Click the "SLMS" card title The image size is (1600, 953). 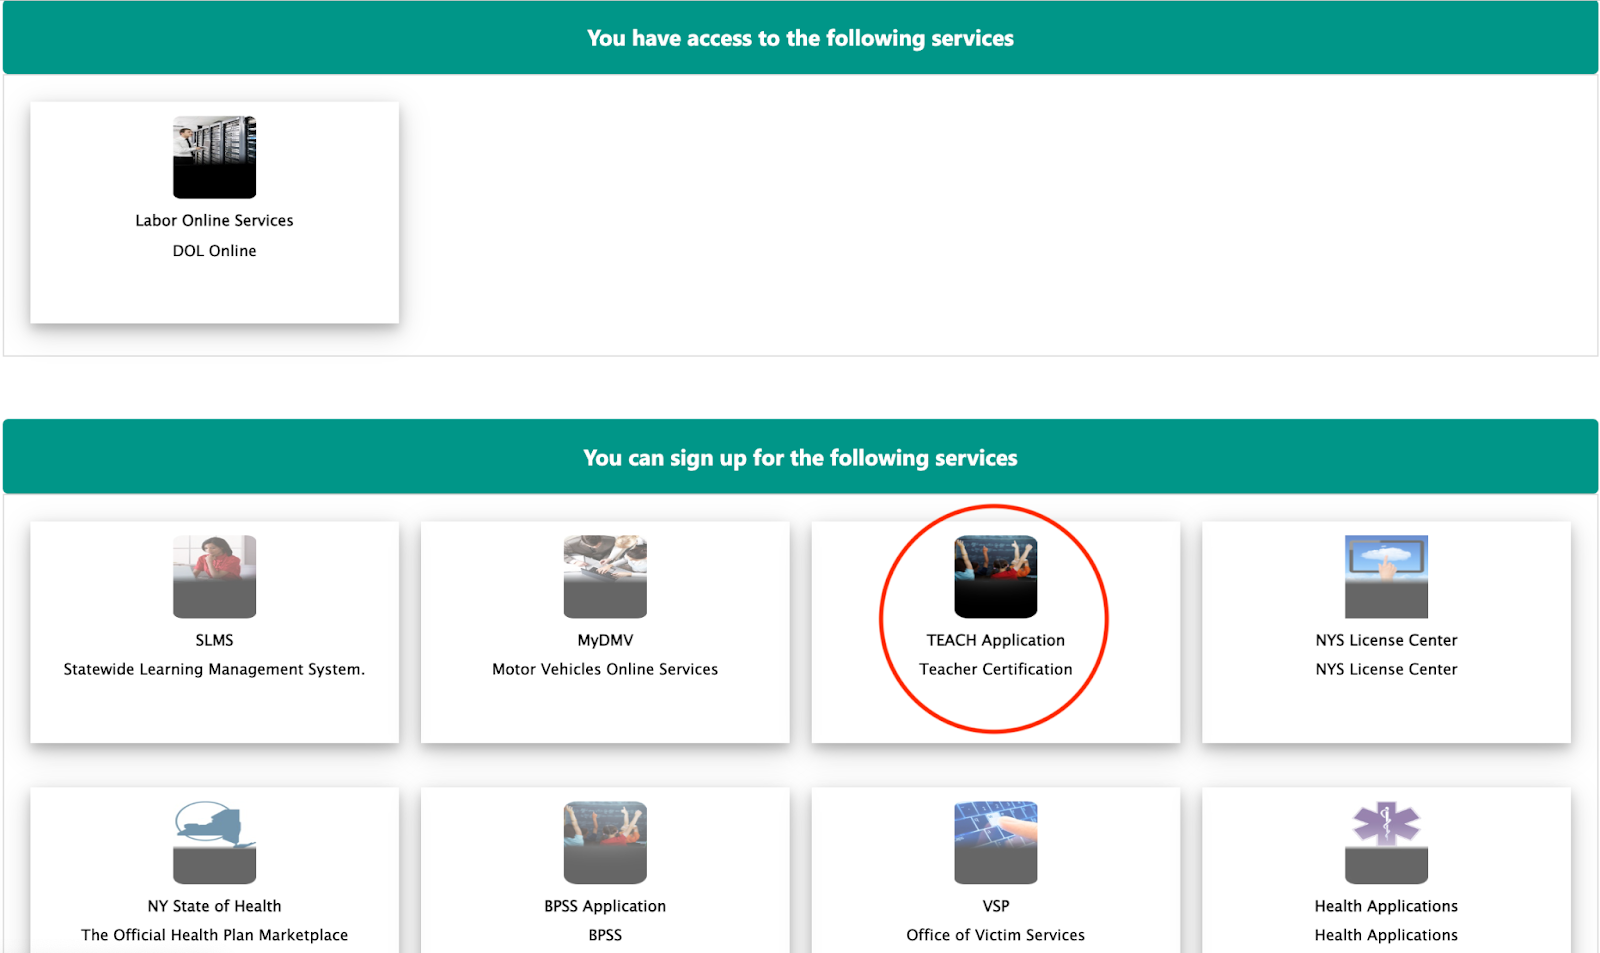coord(214,640)
